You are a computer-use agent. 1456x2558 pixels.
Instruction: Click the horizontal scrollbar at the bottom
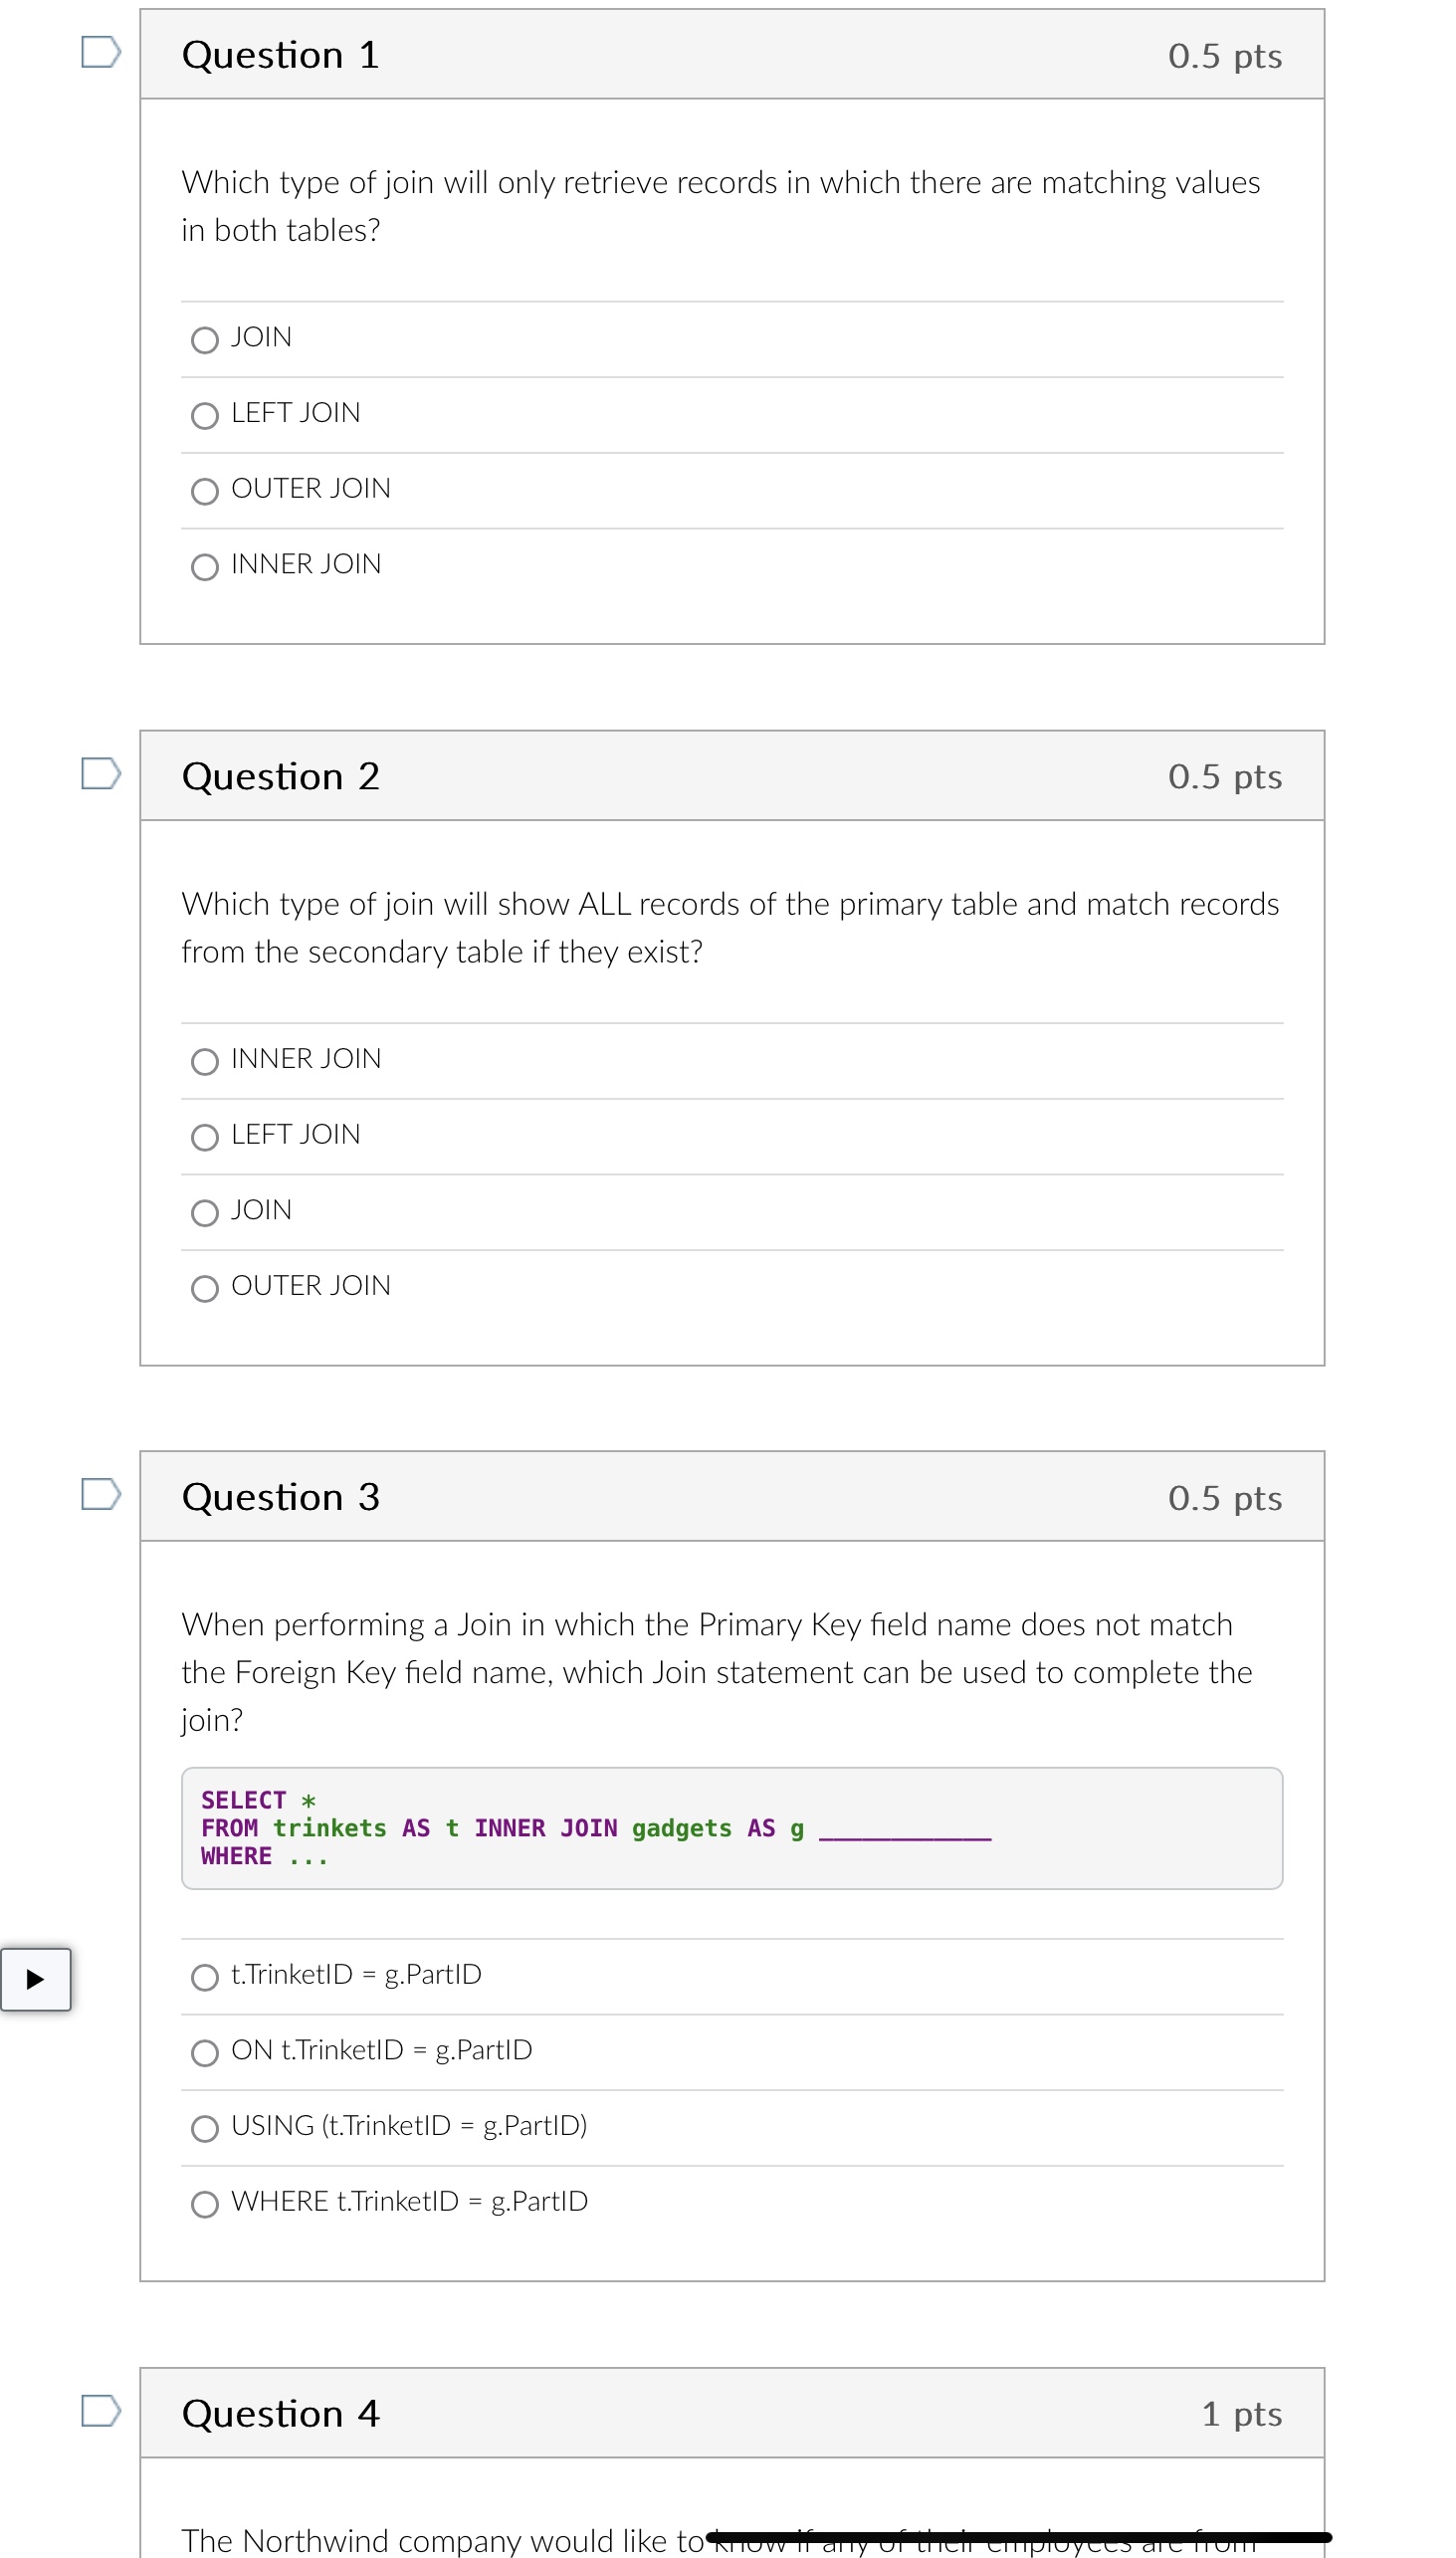click(x=1019, y=2537)
